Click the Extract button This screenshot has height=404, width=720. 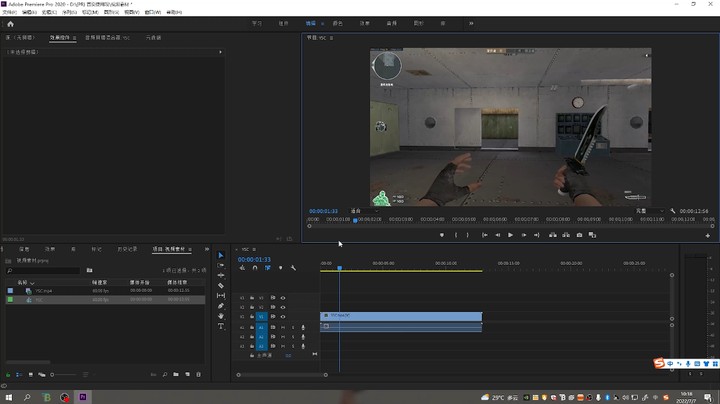point(566,235)
